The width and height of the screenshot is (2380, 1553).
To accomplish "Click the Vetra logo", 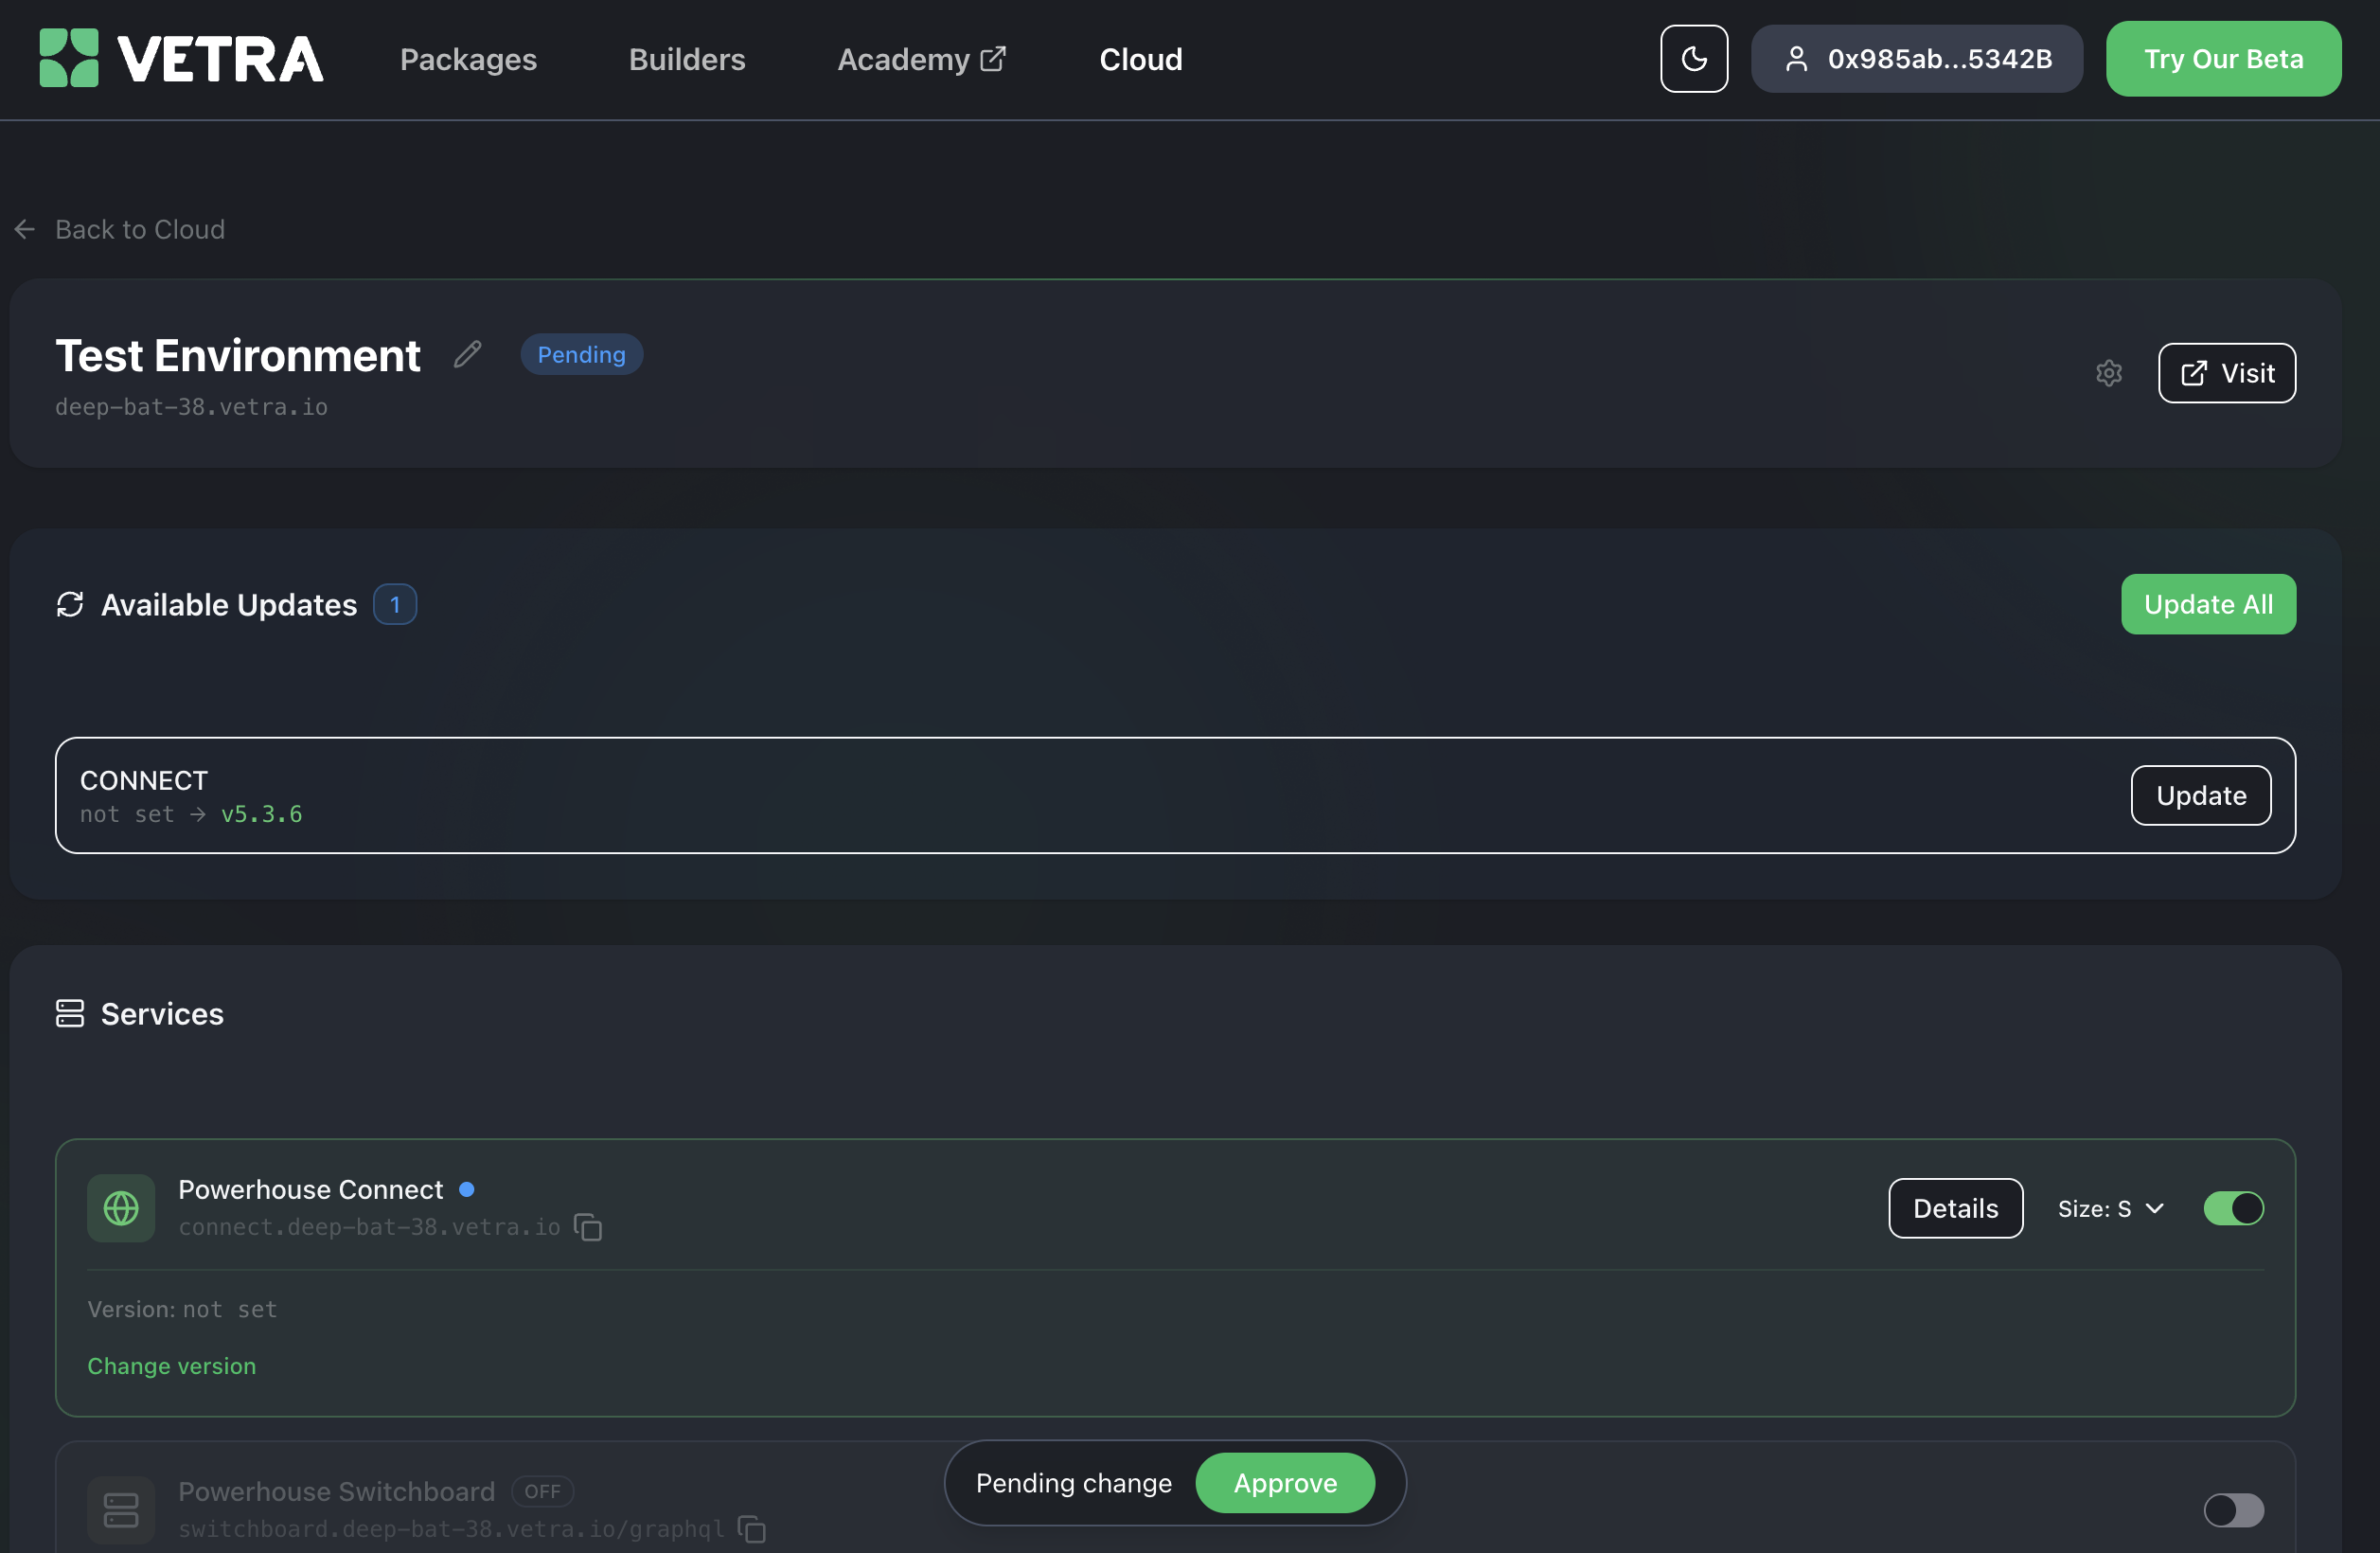I will tap(181, 58).
